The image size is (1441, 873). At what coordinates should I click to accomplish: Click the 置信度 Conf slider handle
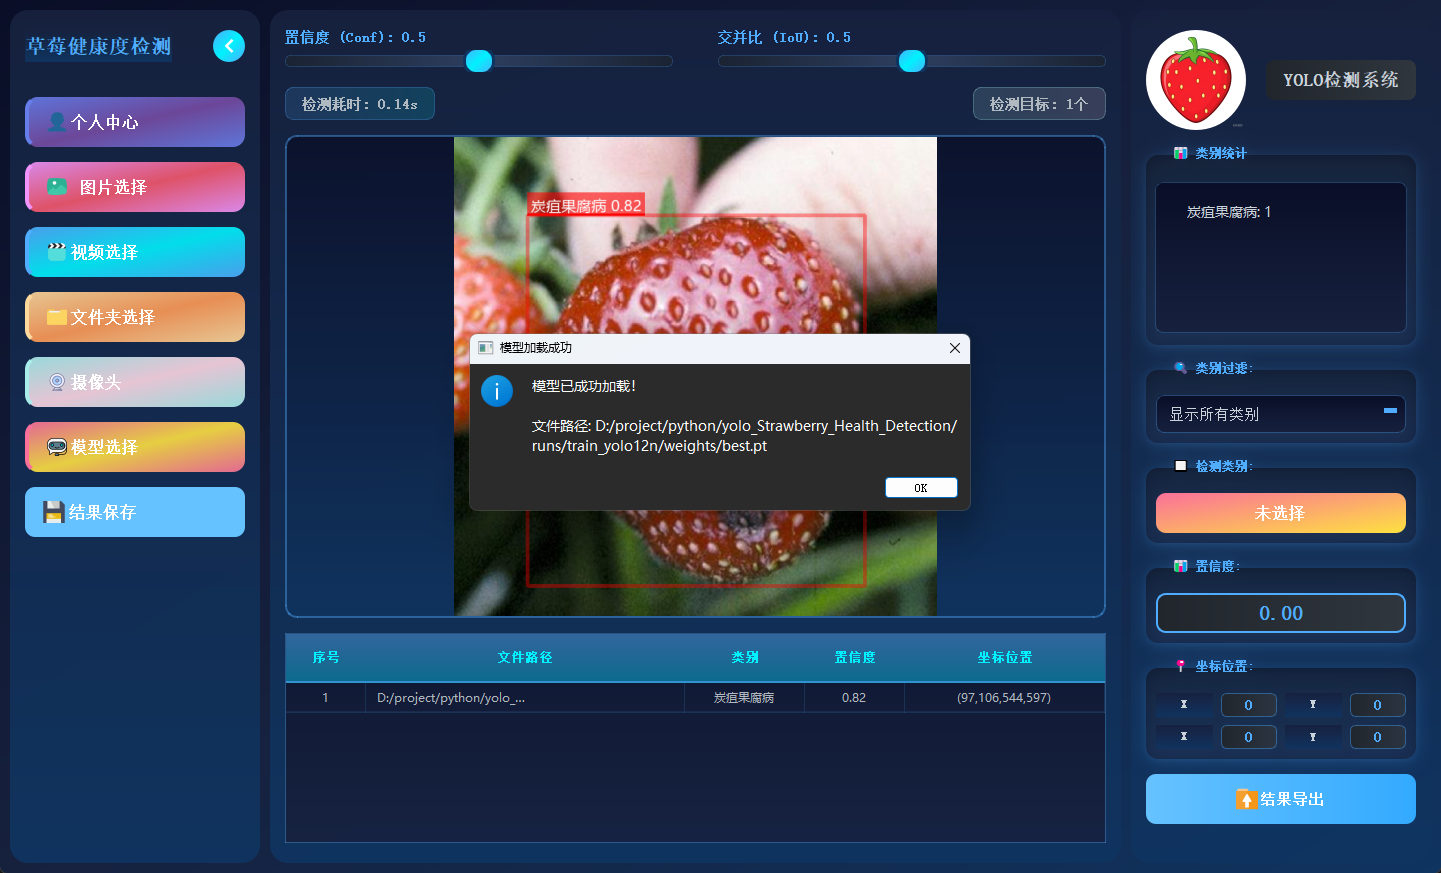tap(479, 61)
